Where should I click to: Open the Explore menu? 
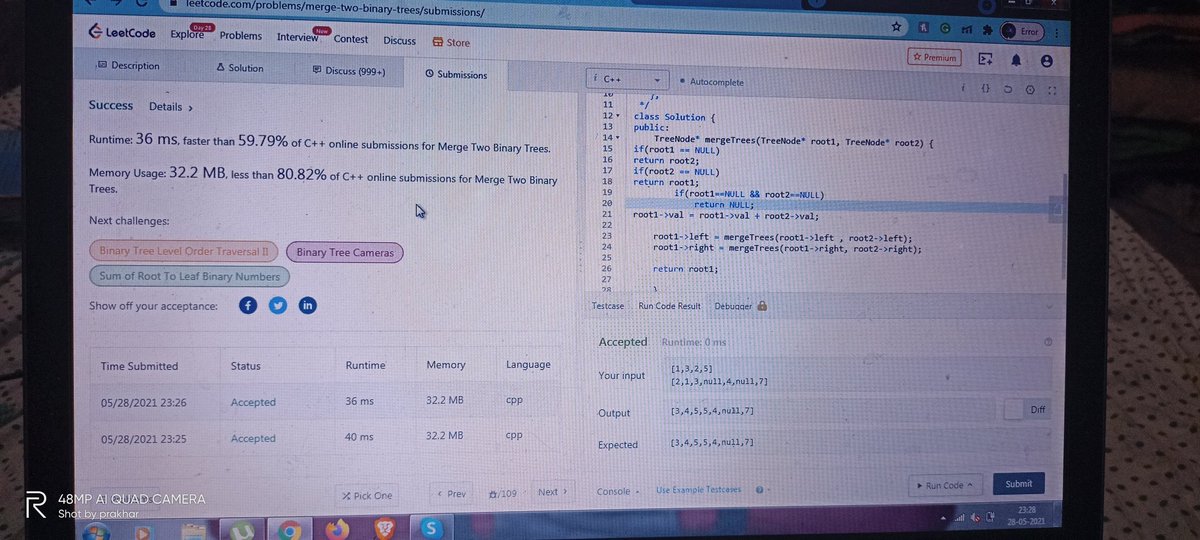[187, 34]
